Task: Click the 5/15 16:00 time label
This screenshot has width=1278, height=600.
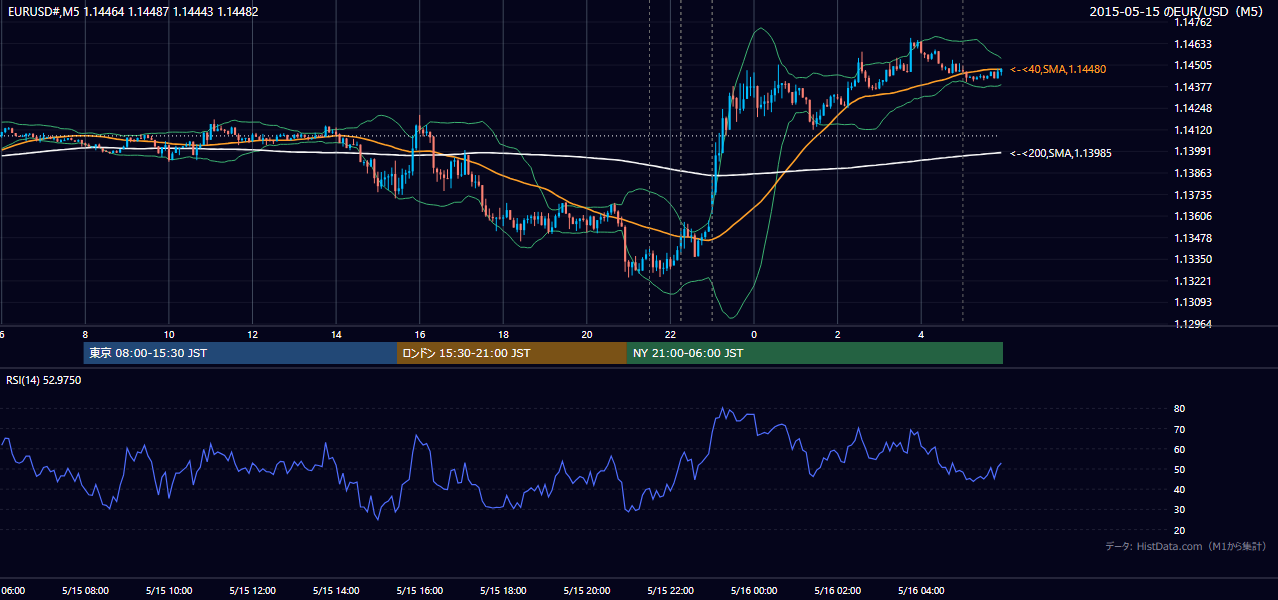Action: click(419, 591)
